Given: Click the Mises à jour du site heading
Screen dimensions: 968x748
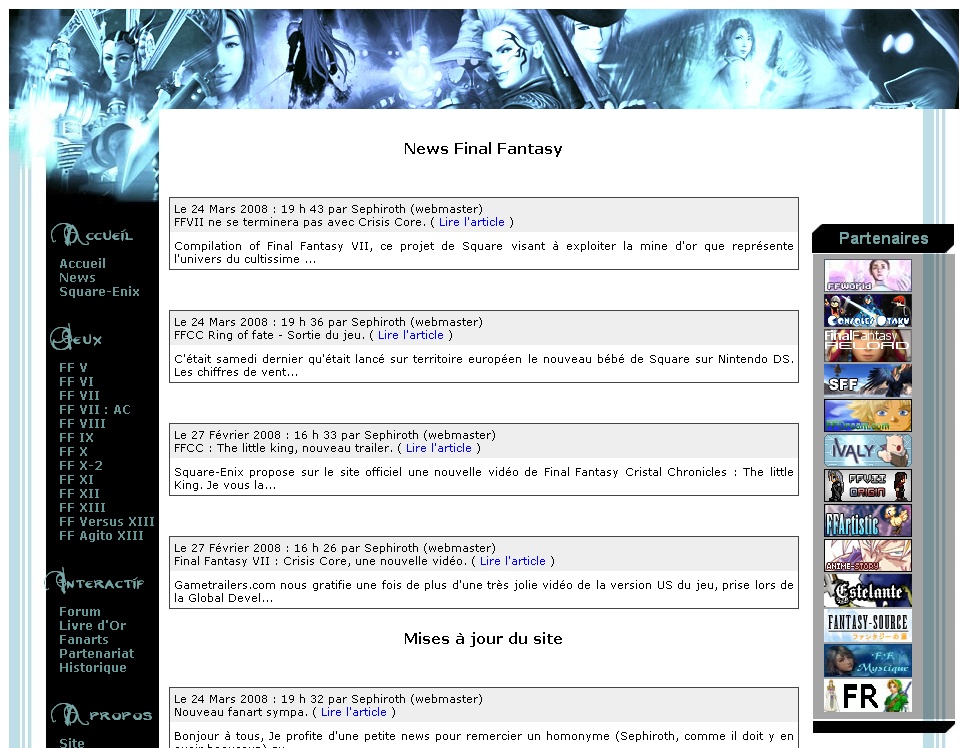Looking at the screenshot, I should (x=483, y=639).
